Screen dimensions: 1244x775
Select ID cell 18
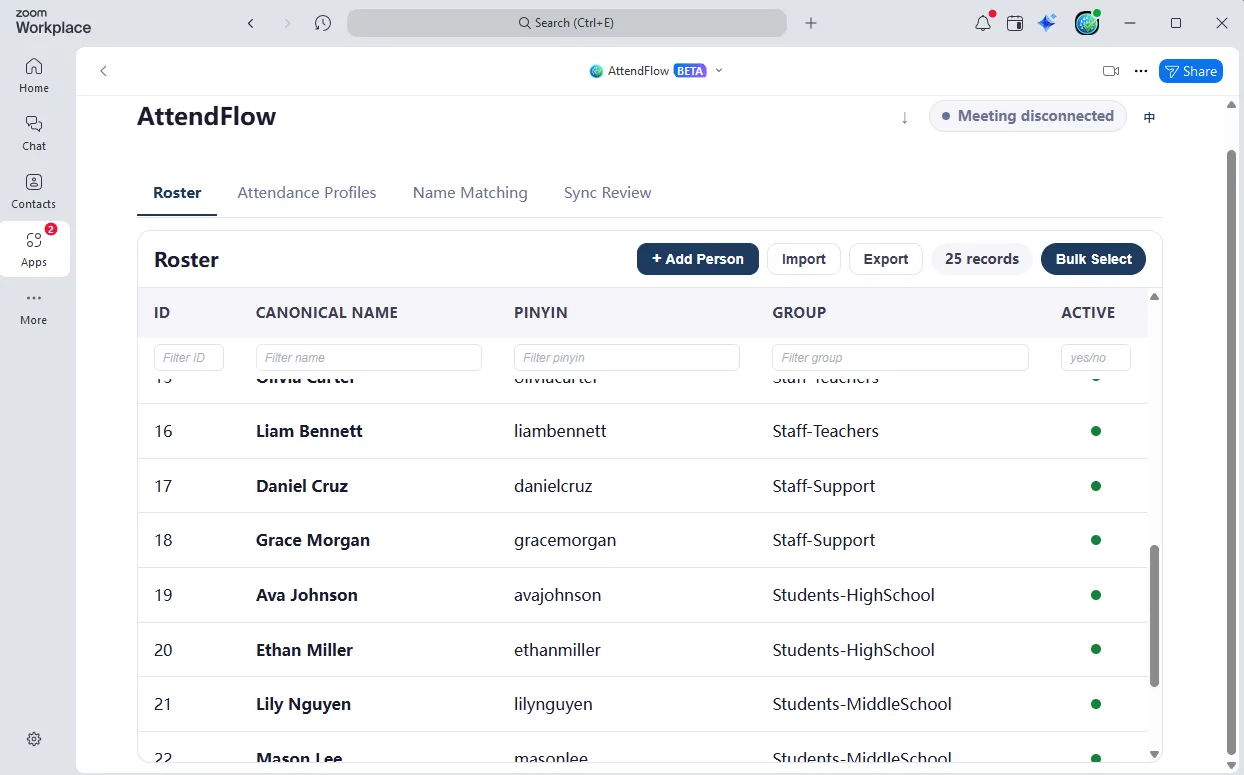pyautogui.click(x=163, y=540)
